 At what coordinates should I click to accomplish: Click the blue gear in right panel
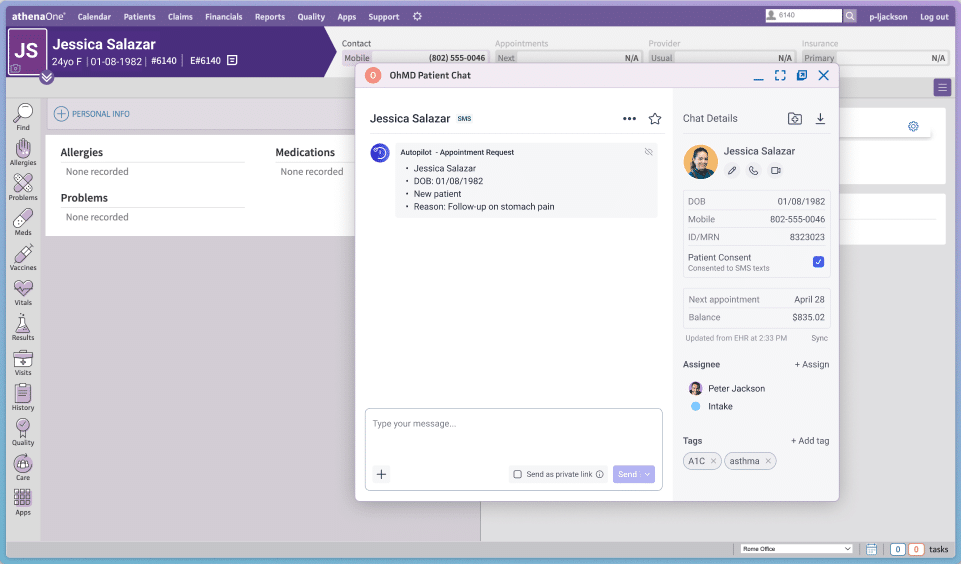coord(913,126)
